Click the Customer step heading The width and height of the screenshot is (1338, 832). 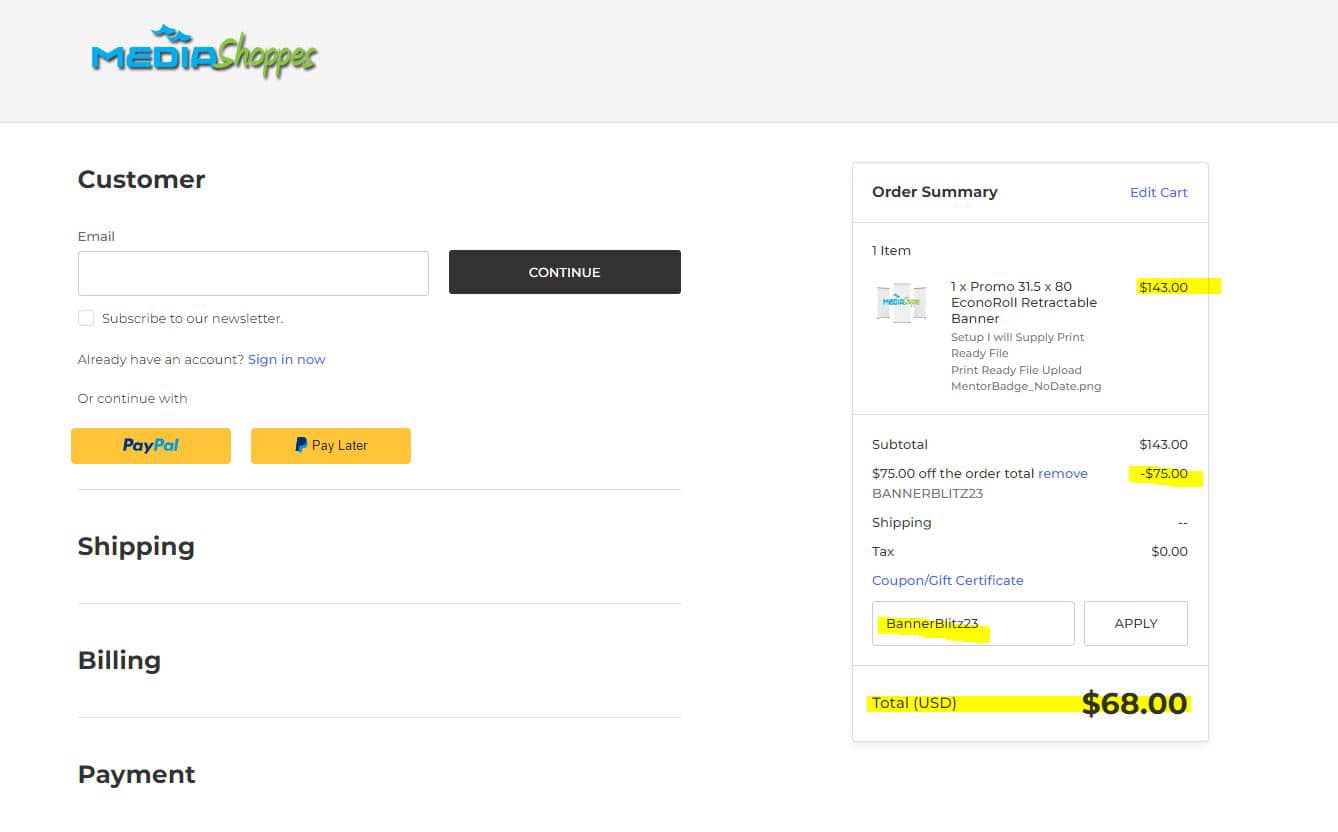141,180
